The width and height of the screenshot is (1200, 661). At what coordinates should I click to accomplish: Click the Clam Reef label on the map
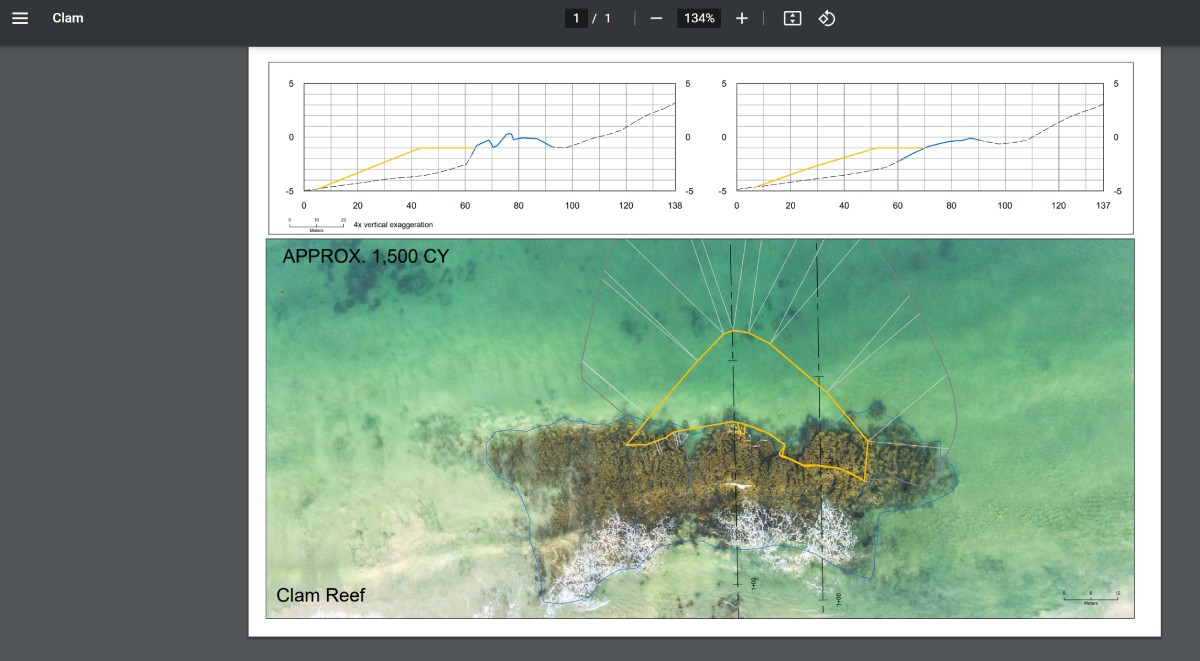[x=322, y=595]
